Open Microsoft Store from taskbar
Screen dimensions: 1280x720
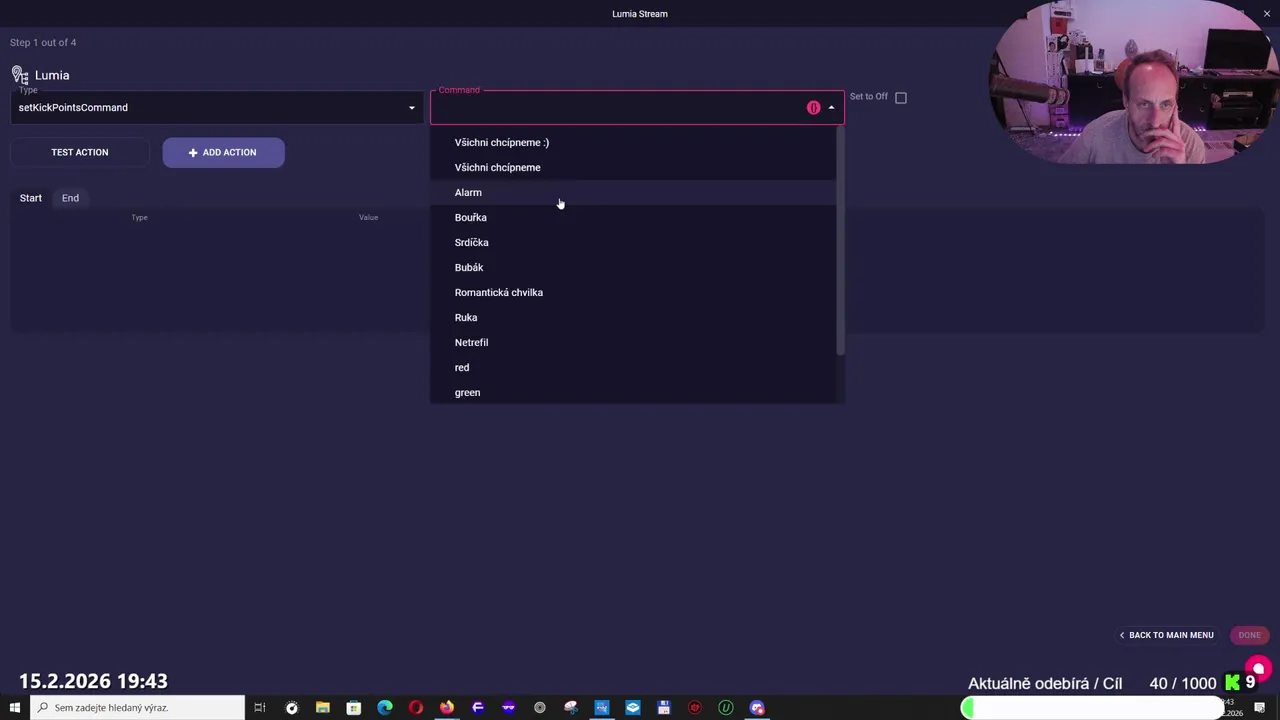click(x=354, y=708)
